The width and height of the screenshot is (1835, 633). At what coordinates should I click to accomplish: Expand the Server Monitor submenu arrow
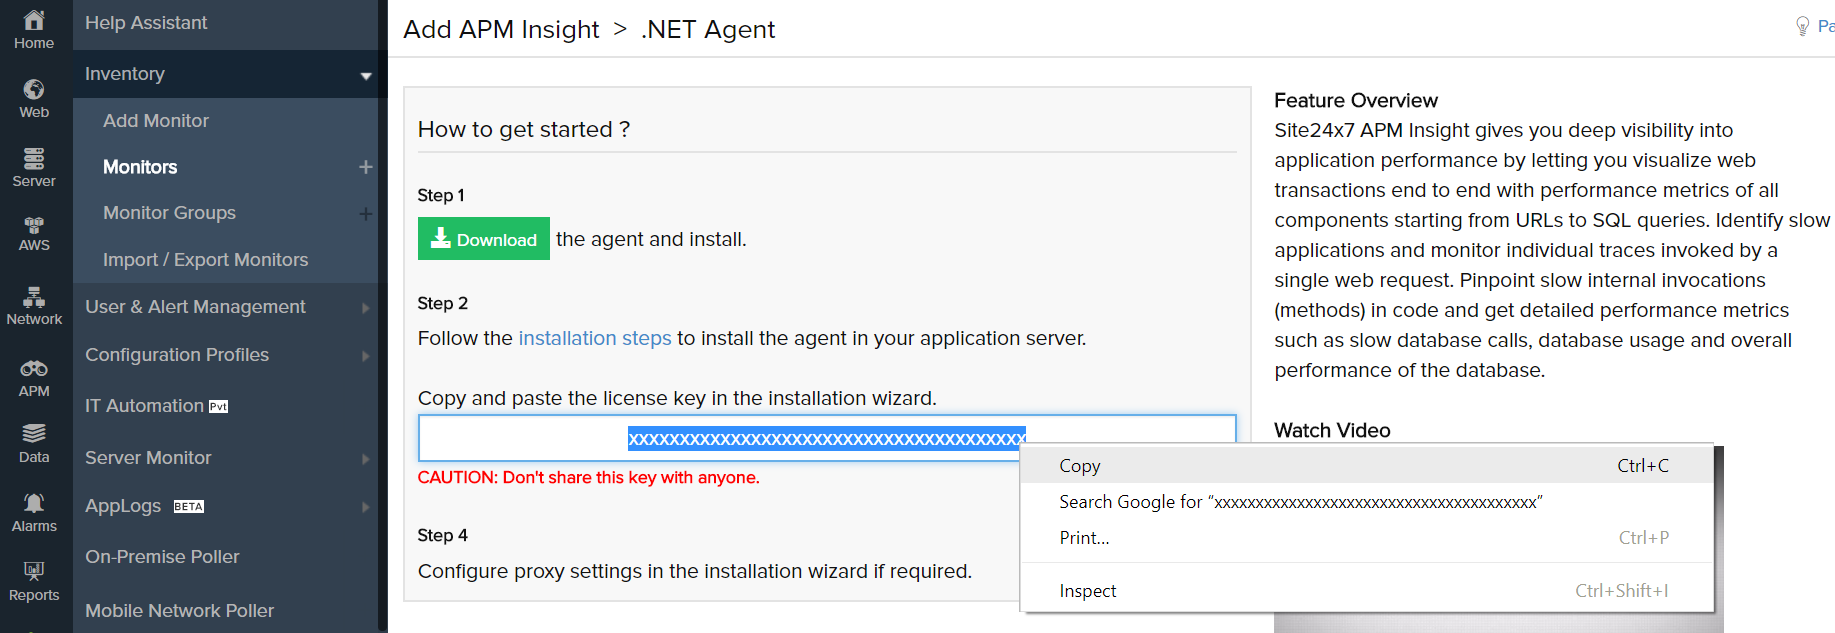(x=365, y=459)
